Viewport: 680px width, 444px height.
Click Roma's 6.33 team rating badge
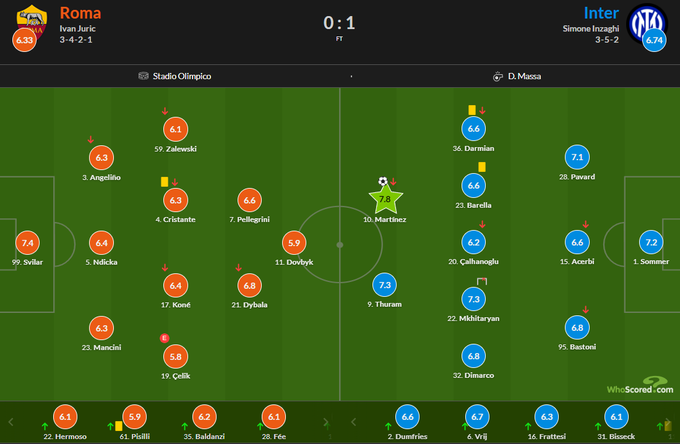coord(24,40)
